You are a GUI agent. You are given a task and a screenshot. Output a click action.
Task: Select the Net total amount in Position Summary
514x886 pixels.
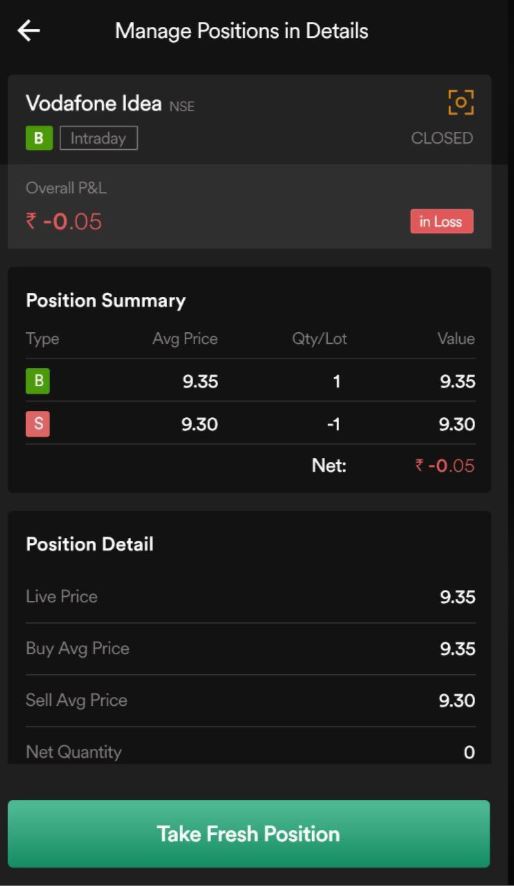click(x=445, y=466)
